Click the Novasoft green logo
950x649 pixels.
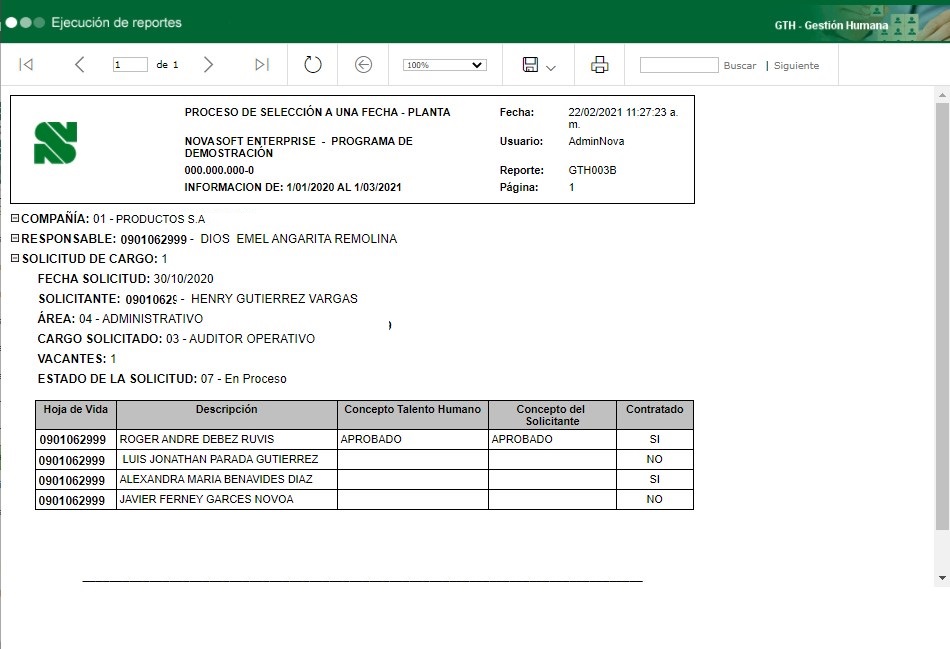(55, 143)
